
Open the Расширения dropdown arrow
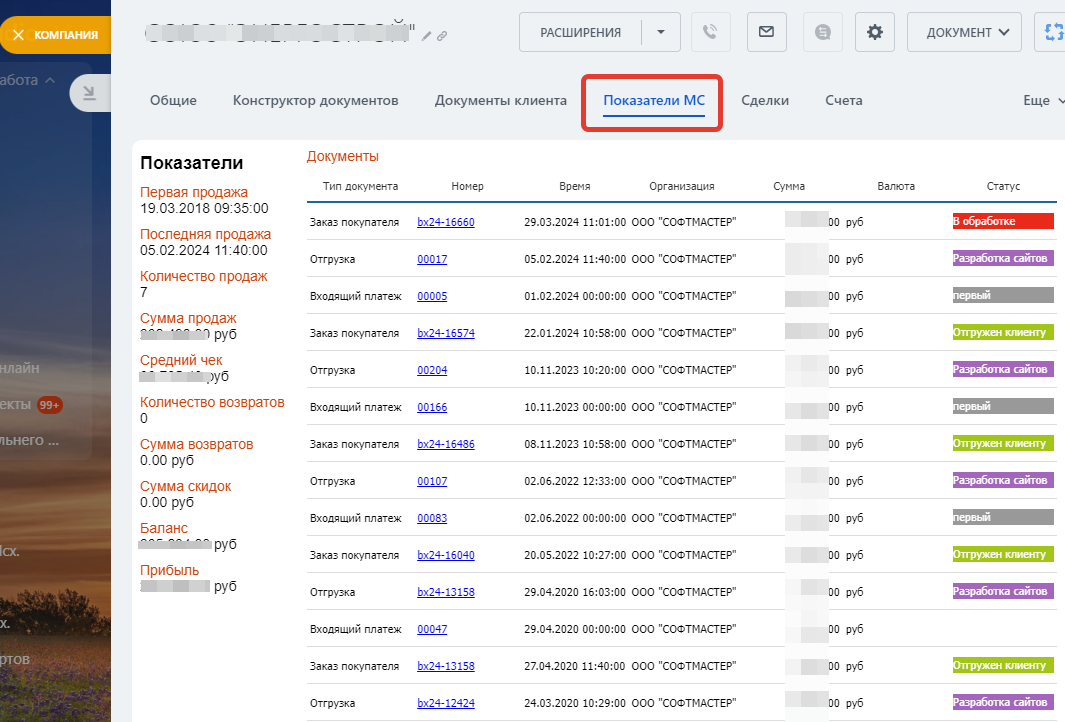click(661, 32)
